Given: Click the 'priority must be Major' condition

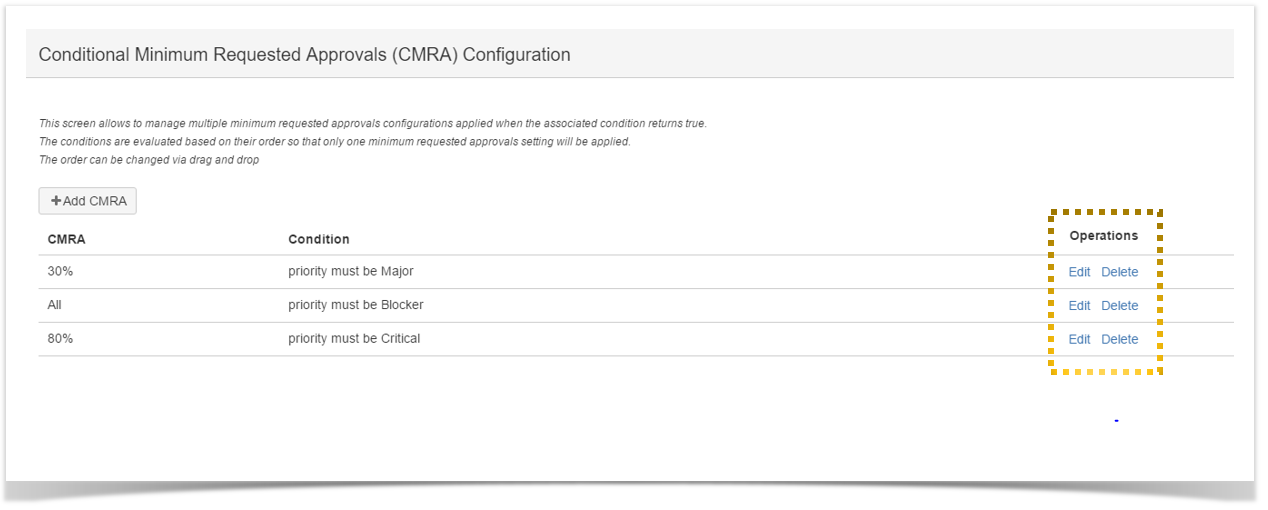Looking at the screenshot, I should tap(350, 271).
